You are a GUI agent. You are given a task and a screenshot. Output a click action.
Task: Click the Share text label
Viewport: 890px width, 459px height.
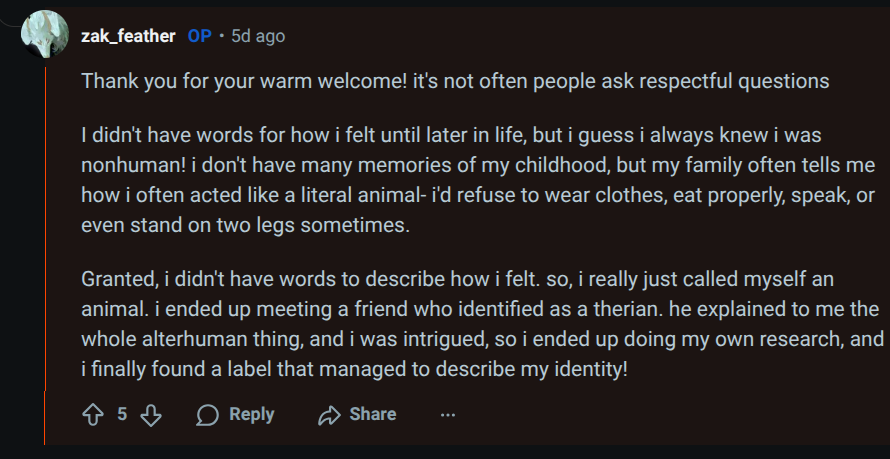click(373, 414)
